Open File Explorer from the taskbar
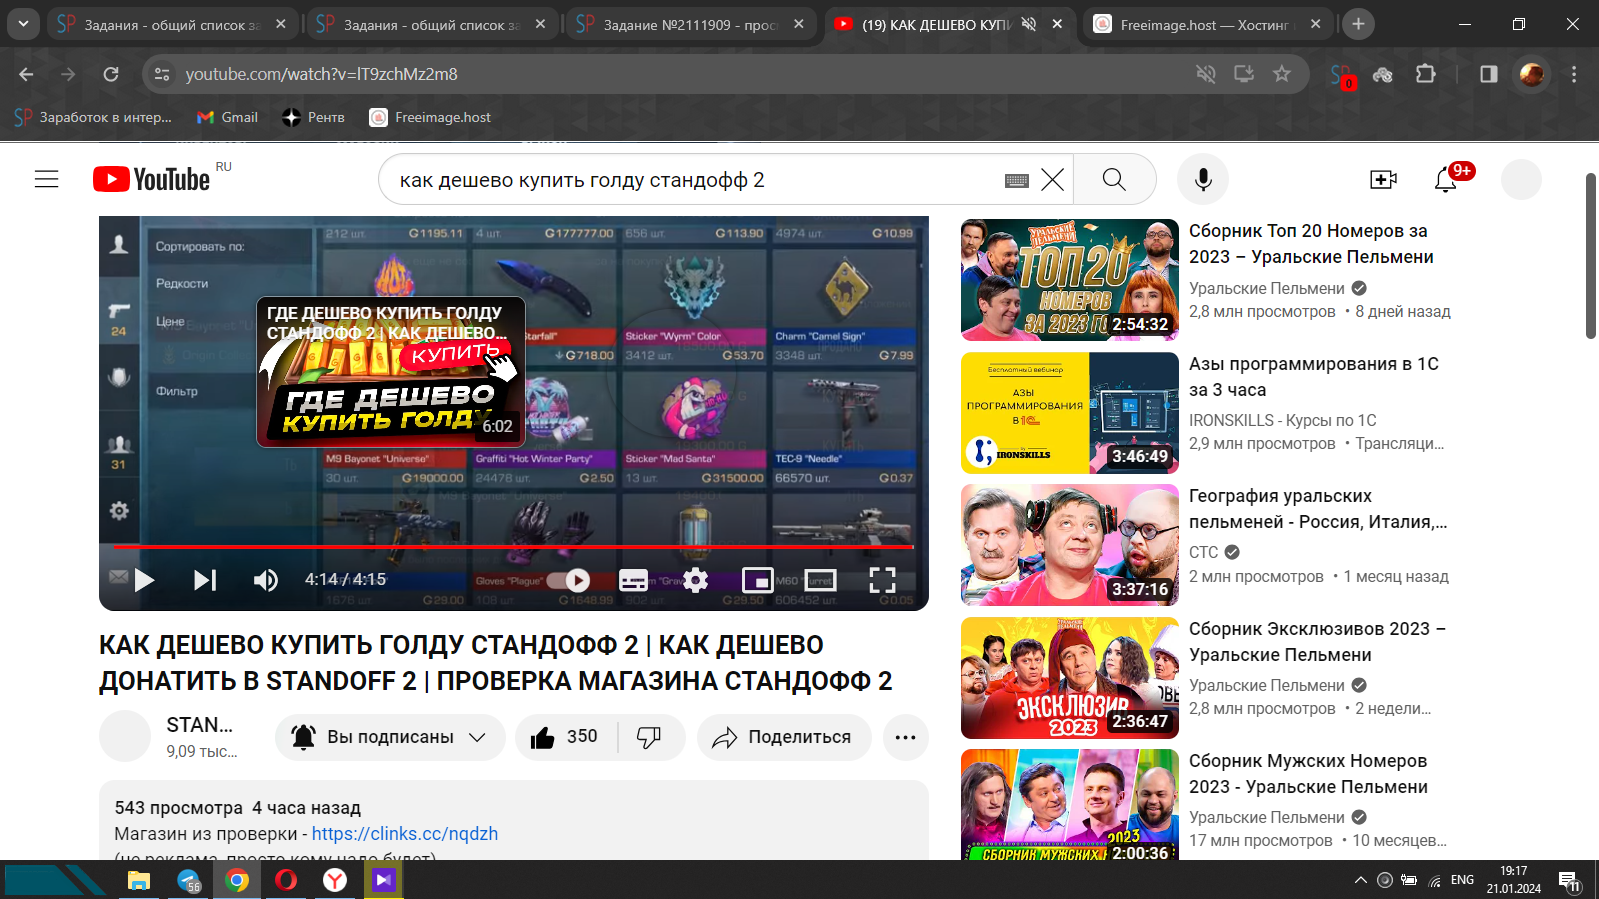Image resolution: width=1599 pixels, height=899 pixels. [139, 880]
